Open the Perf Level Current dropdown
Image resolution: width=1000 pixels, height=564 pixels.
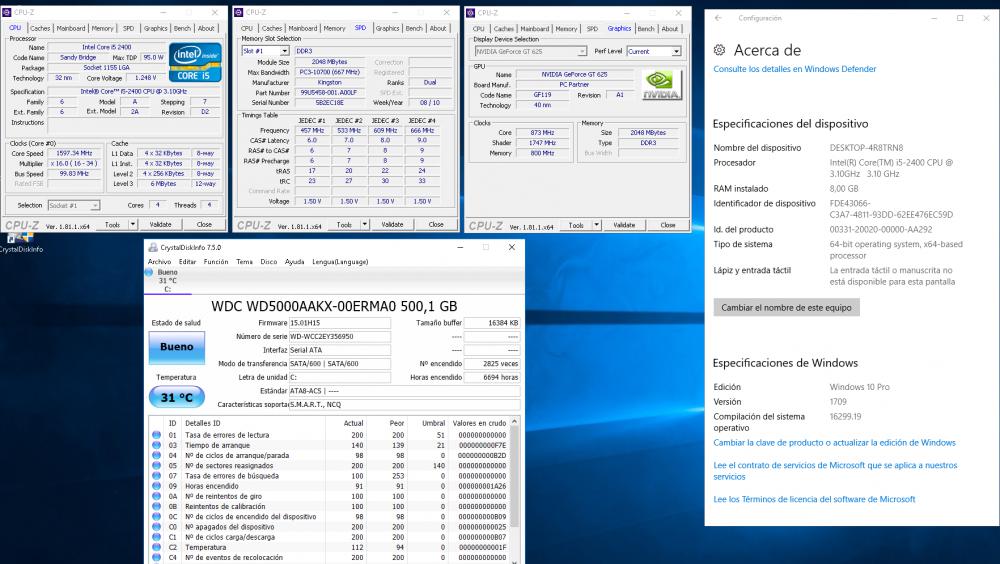click(676, 52)
